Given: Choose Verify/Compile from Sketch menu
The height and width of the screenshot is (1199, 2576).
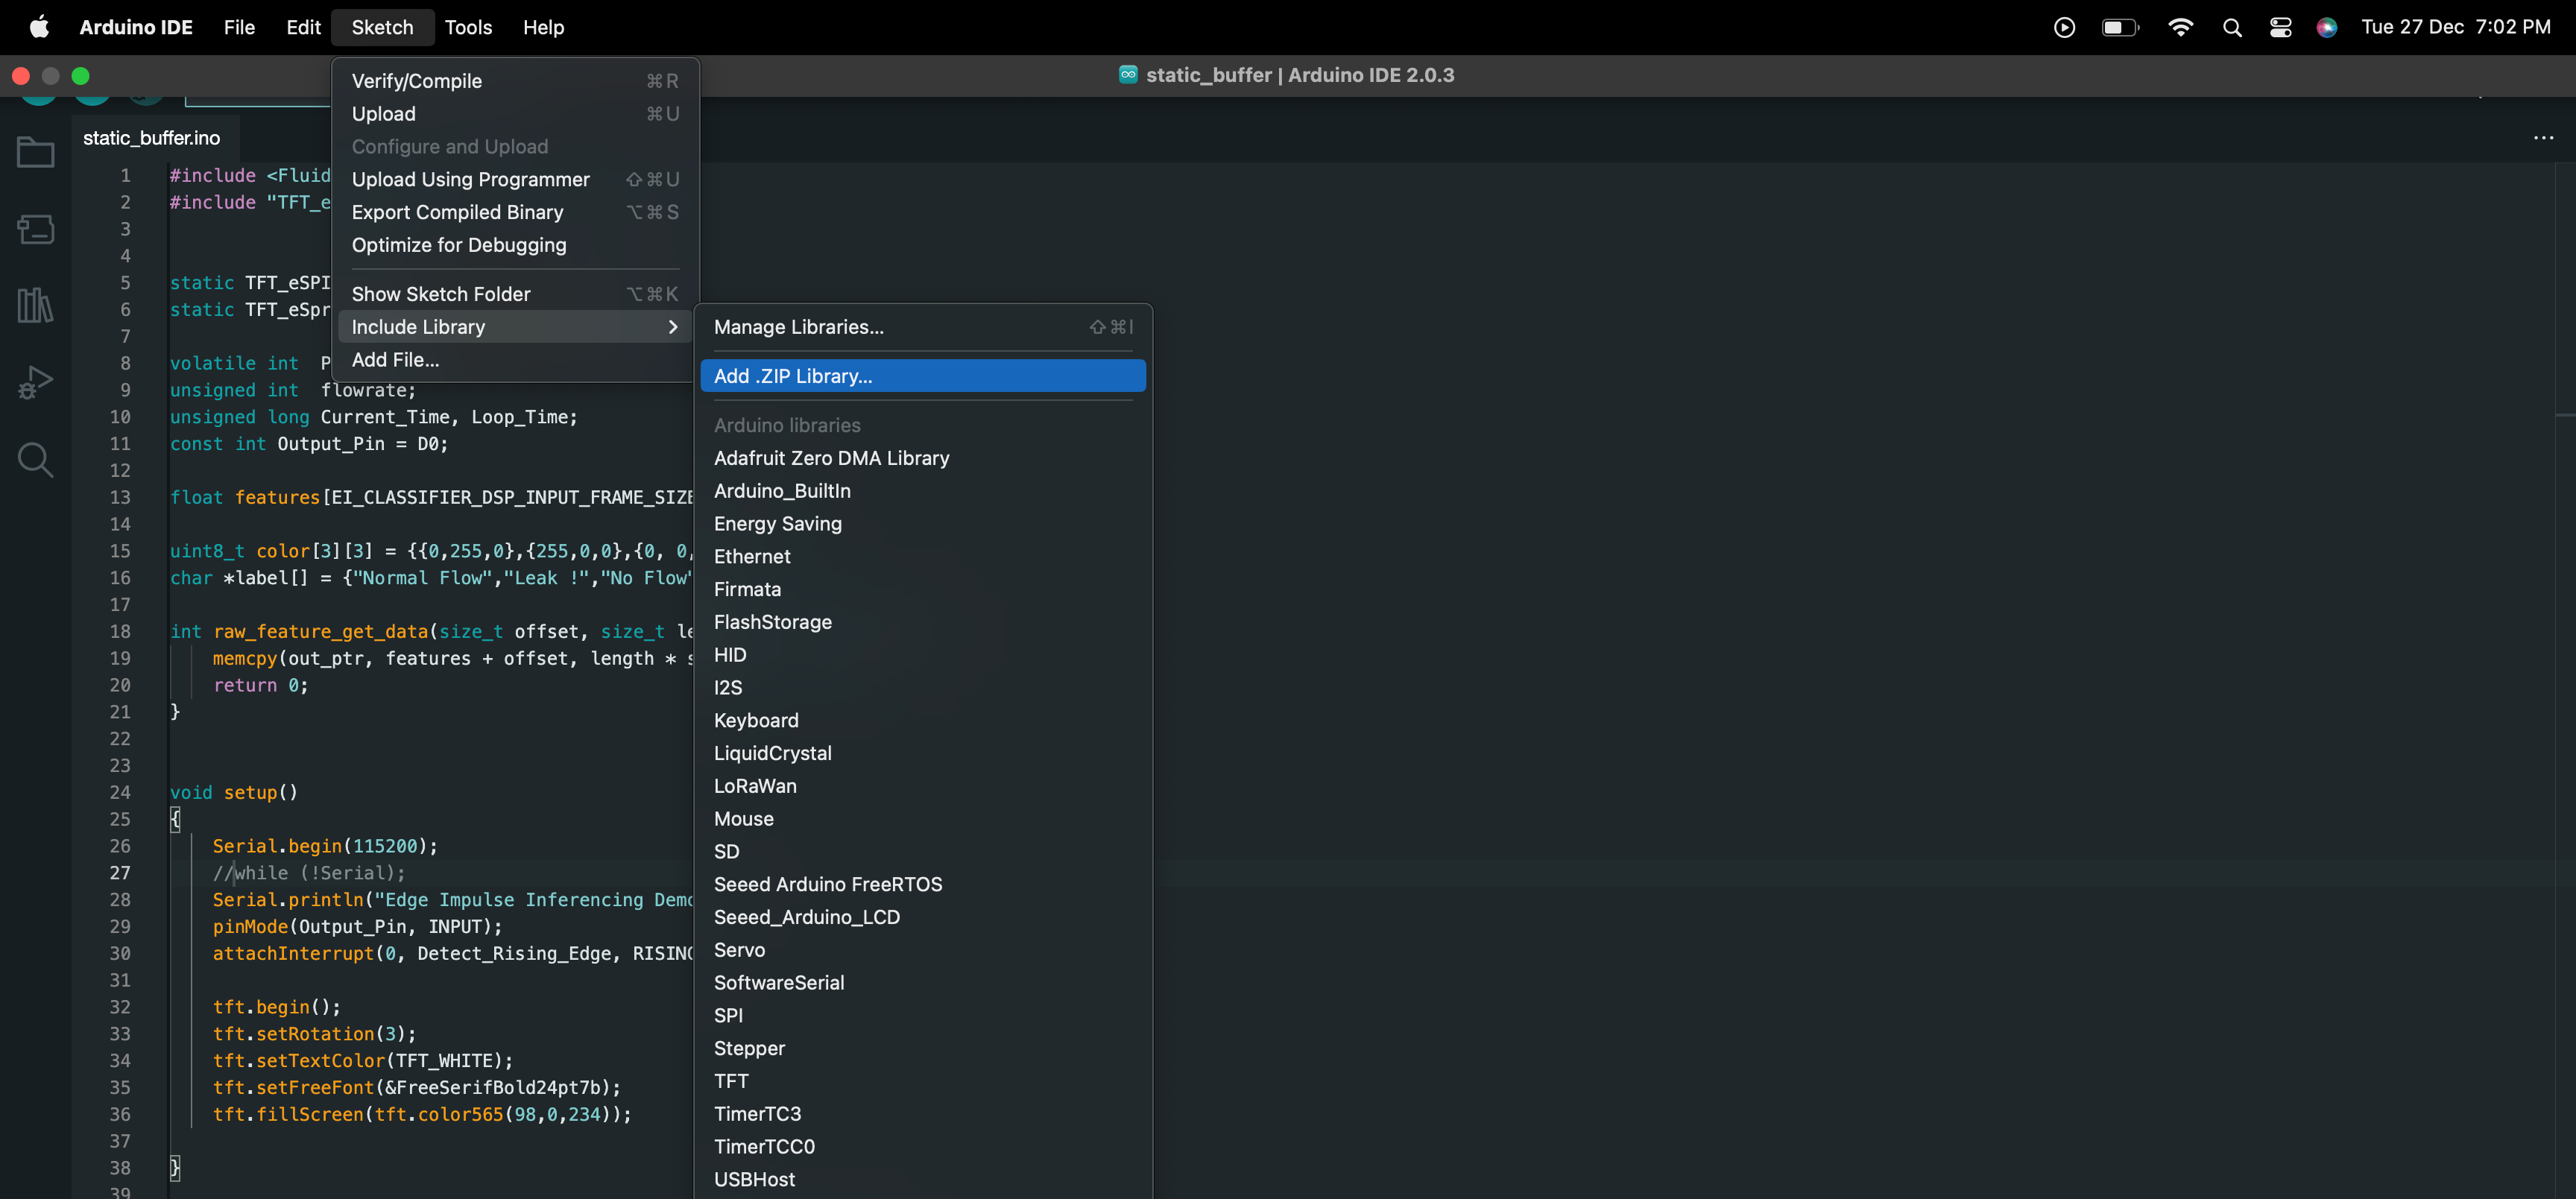Looking at the screenshot, I should tap(515, 81).
